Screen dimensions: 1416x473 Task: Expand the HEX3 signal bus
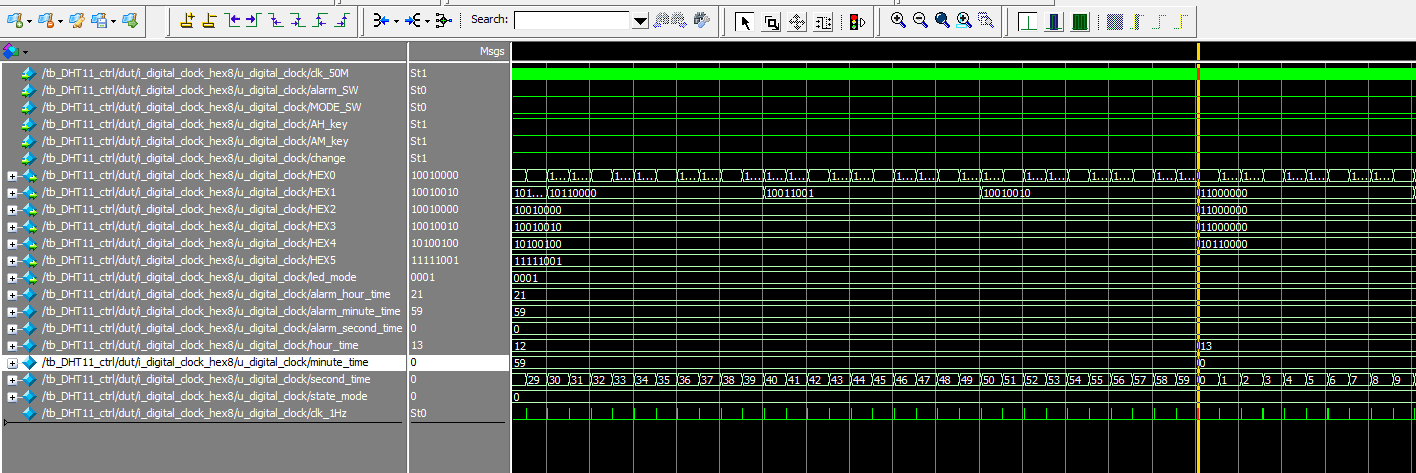click(12, 226)
